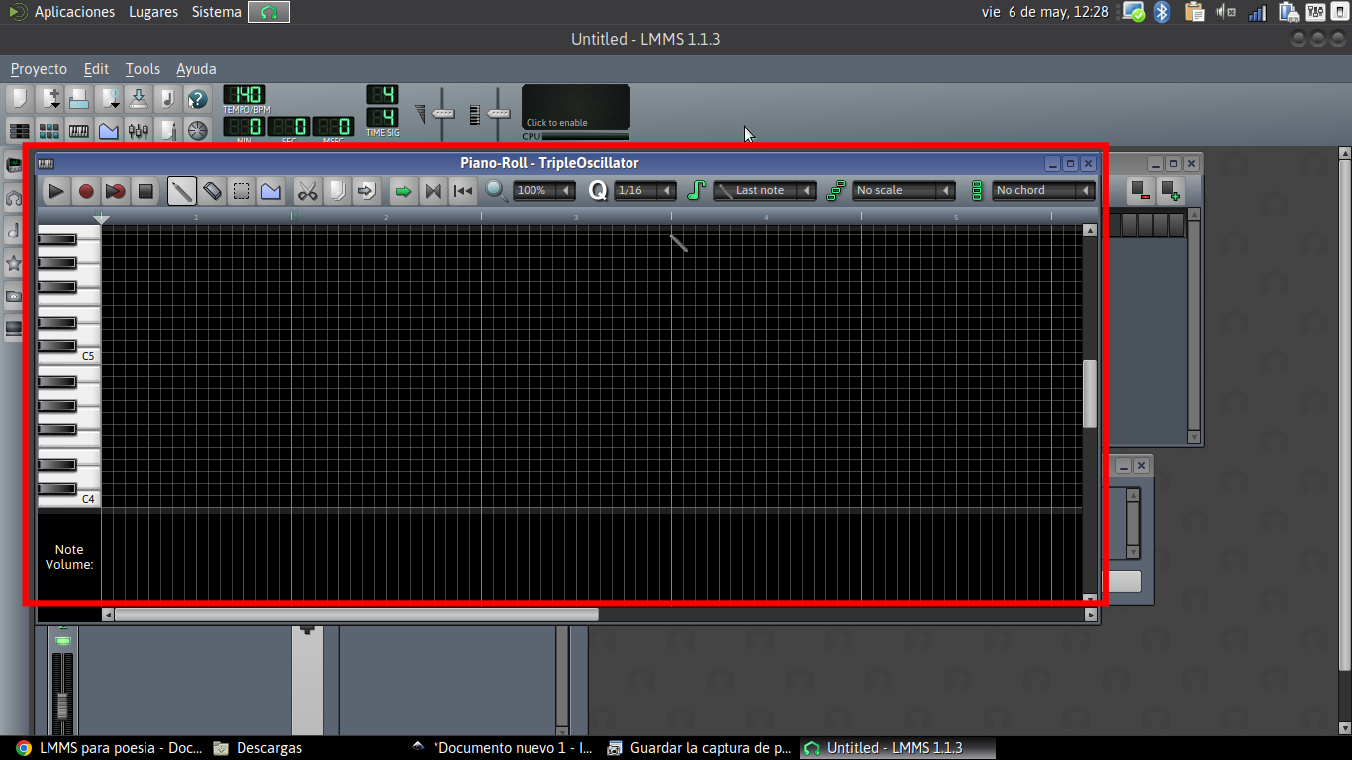Enable record mode in the Piano Roll
Image resolution: width=1352 pixels, height=760 pixels.
[86, 190]
